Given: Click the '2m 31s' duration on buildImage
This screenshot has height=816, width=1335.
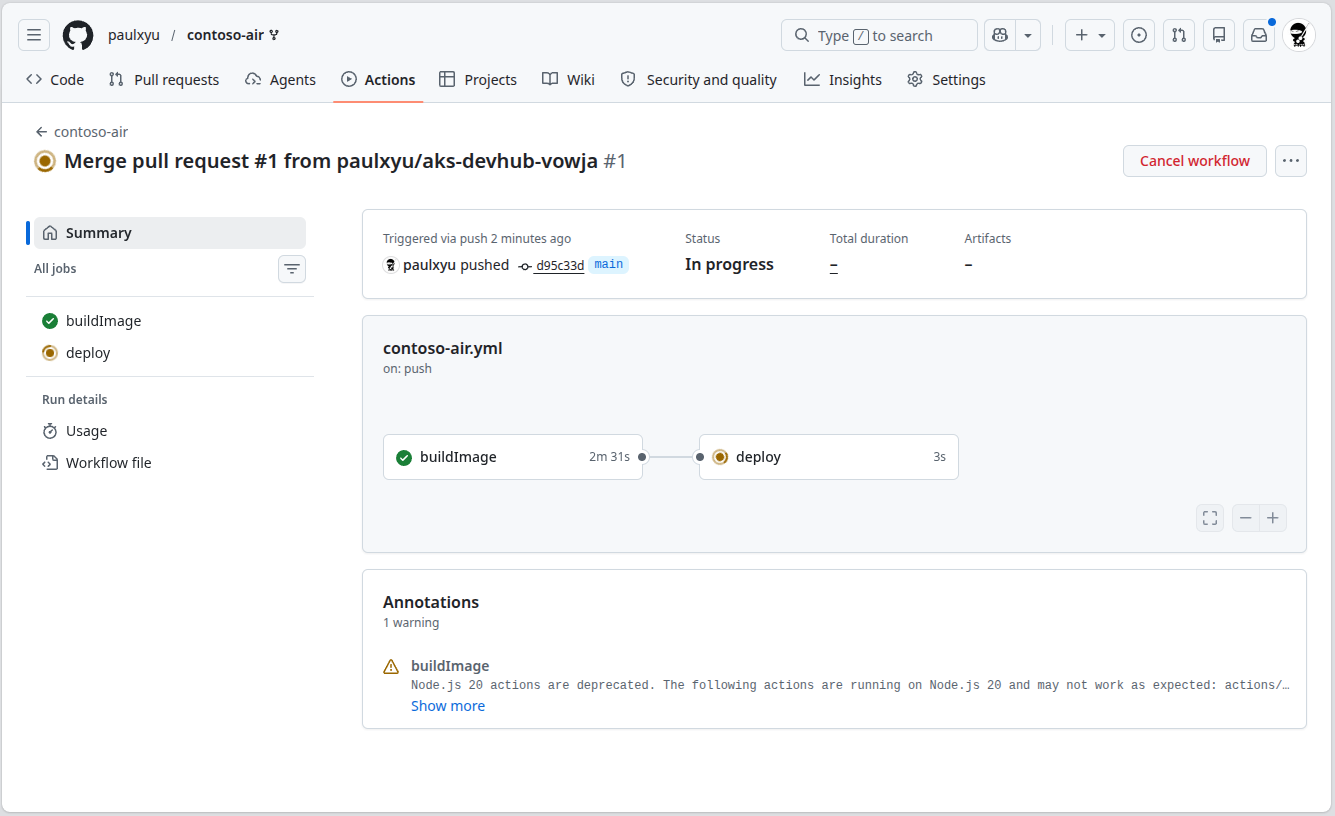Looking at the screenshot, I should click(x=609, y=457).
